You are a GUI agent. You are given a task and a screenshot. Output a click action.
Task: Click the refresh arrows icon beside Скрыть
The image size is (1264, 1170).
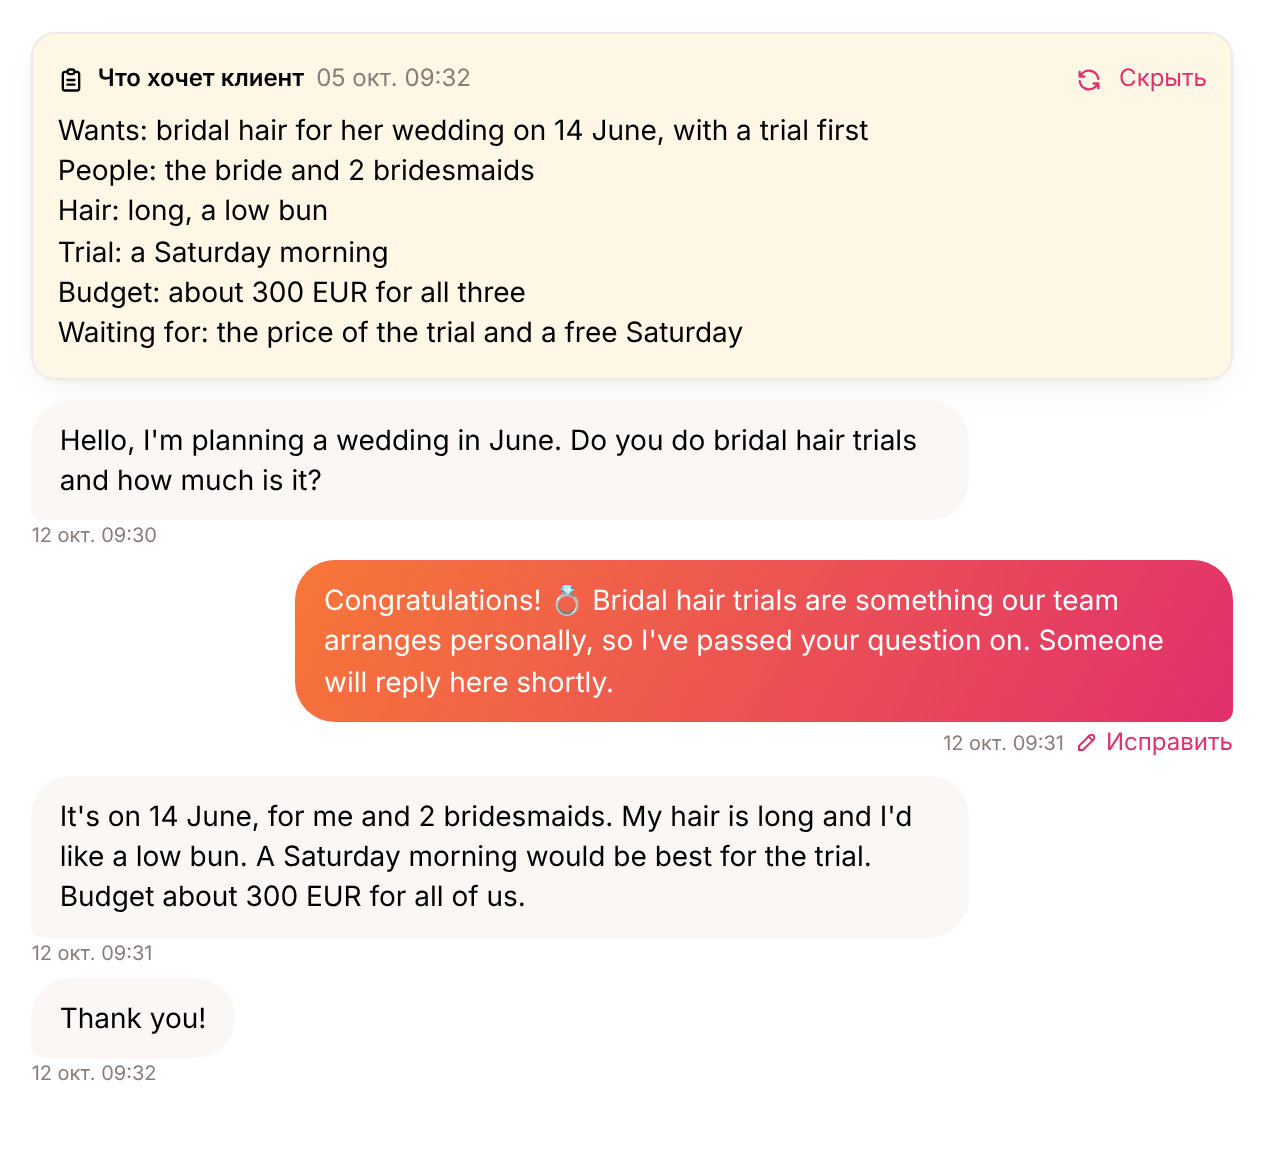1089,79
